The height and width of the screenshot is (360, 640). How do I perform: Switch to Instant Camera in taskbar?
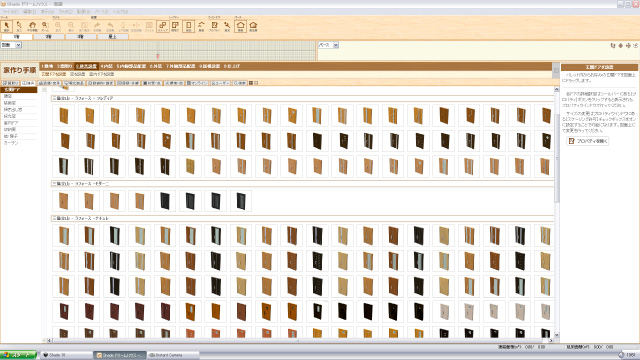point(173,355)
